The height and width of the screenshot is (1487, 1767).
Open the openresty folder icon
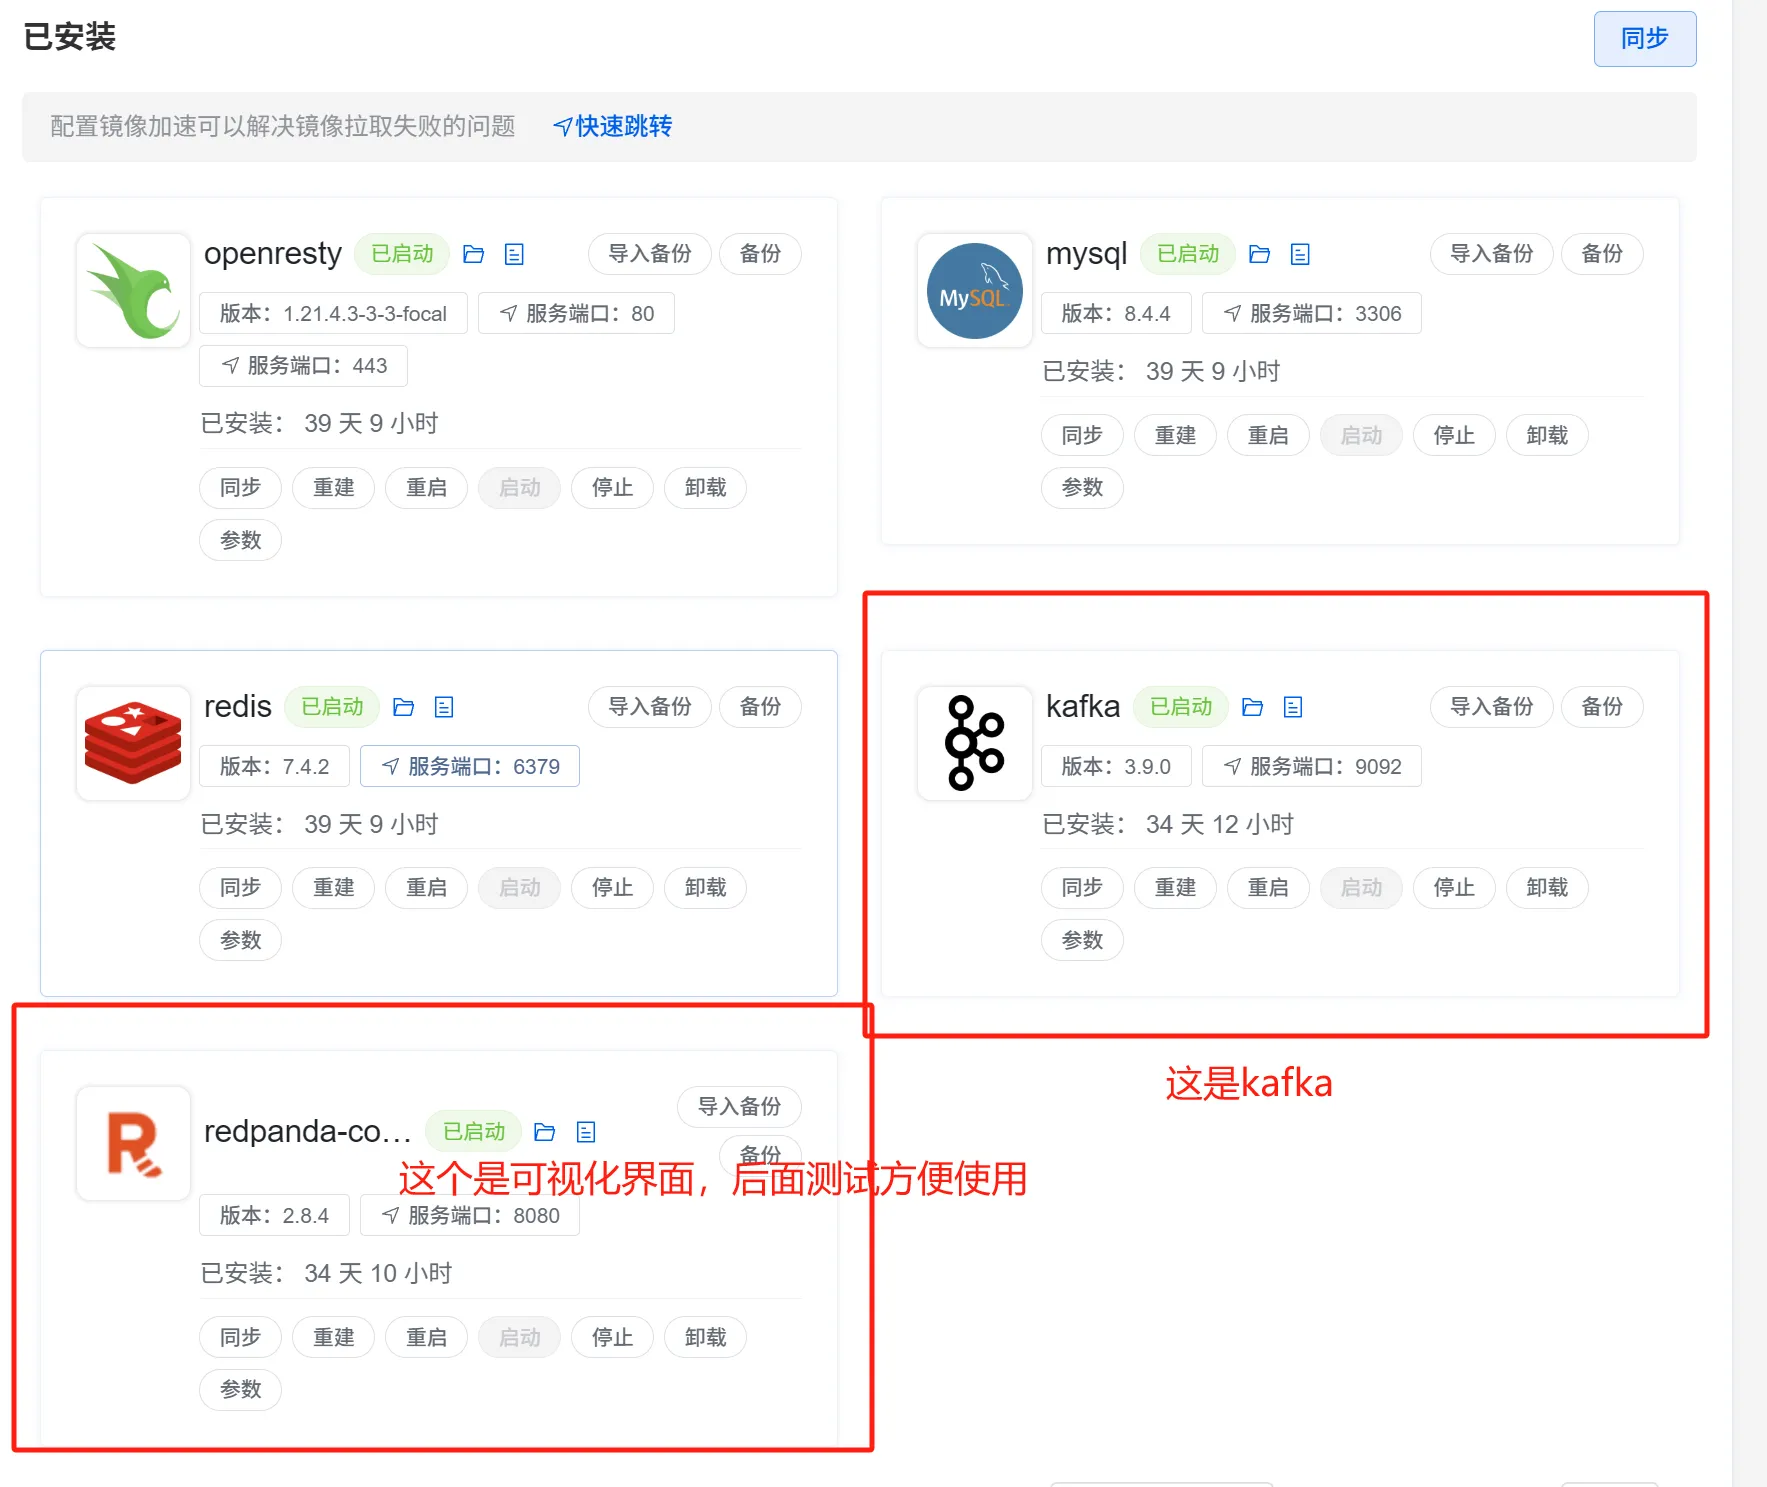click(474, 255)
